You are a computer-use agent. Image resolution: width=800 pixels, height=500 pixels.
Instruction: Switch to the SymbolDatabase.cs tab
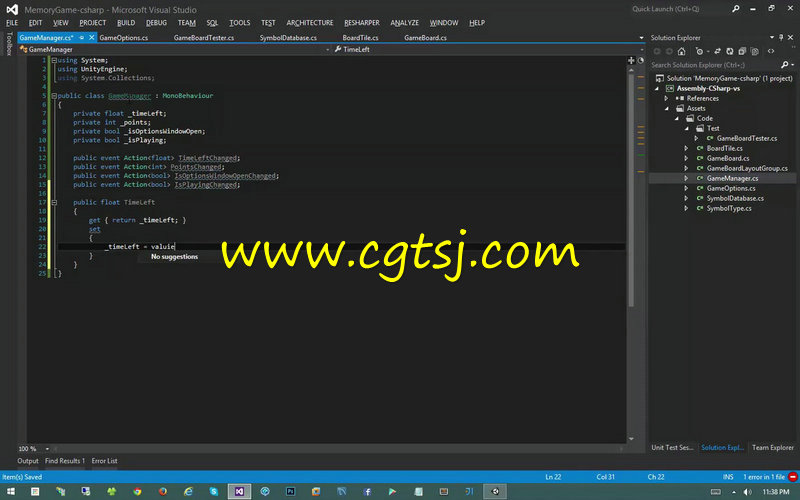tap(288, 37)
